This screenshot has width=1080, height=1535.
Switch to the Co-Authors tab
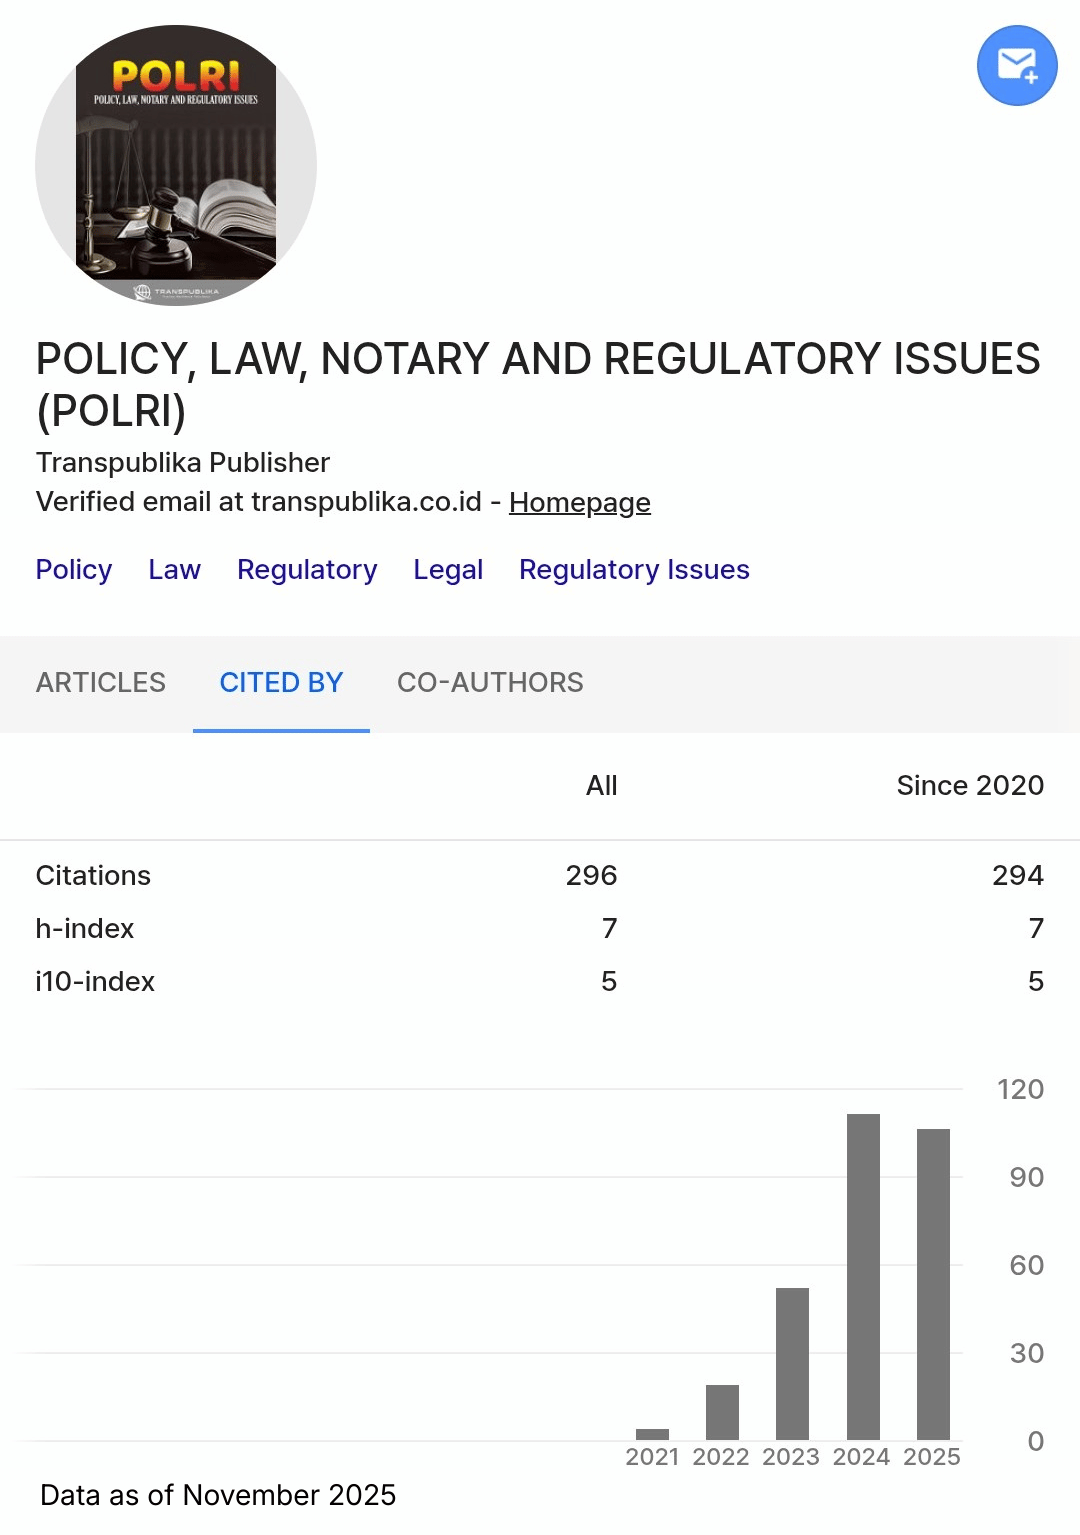click(490, 683)
